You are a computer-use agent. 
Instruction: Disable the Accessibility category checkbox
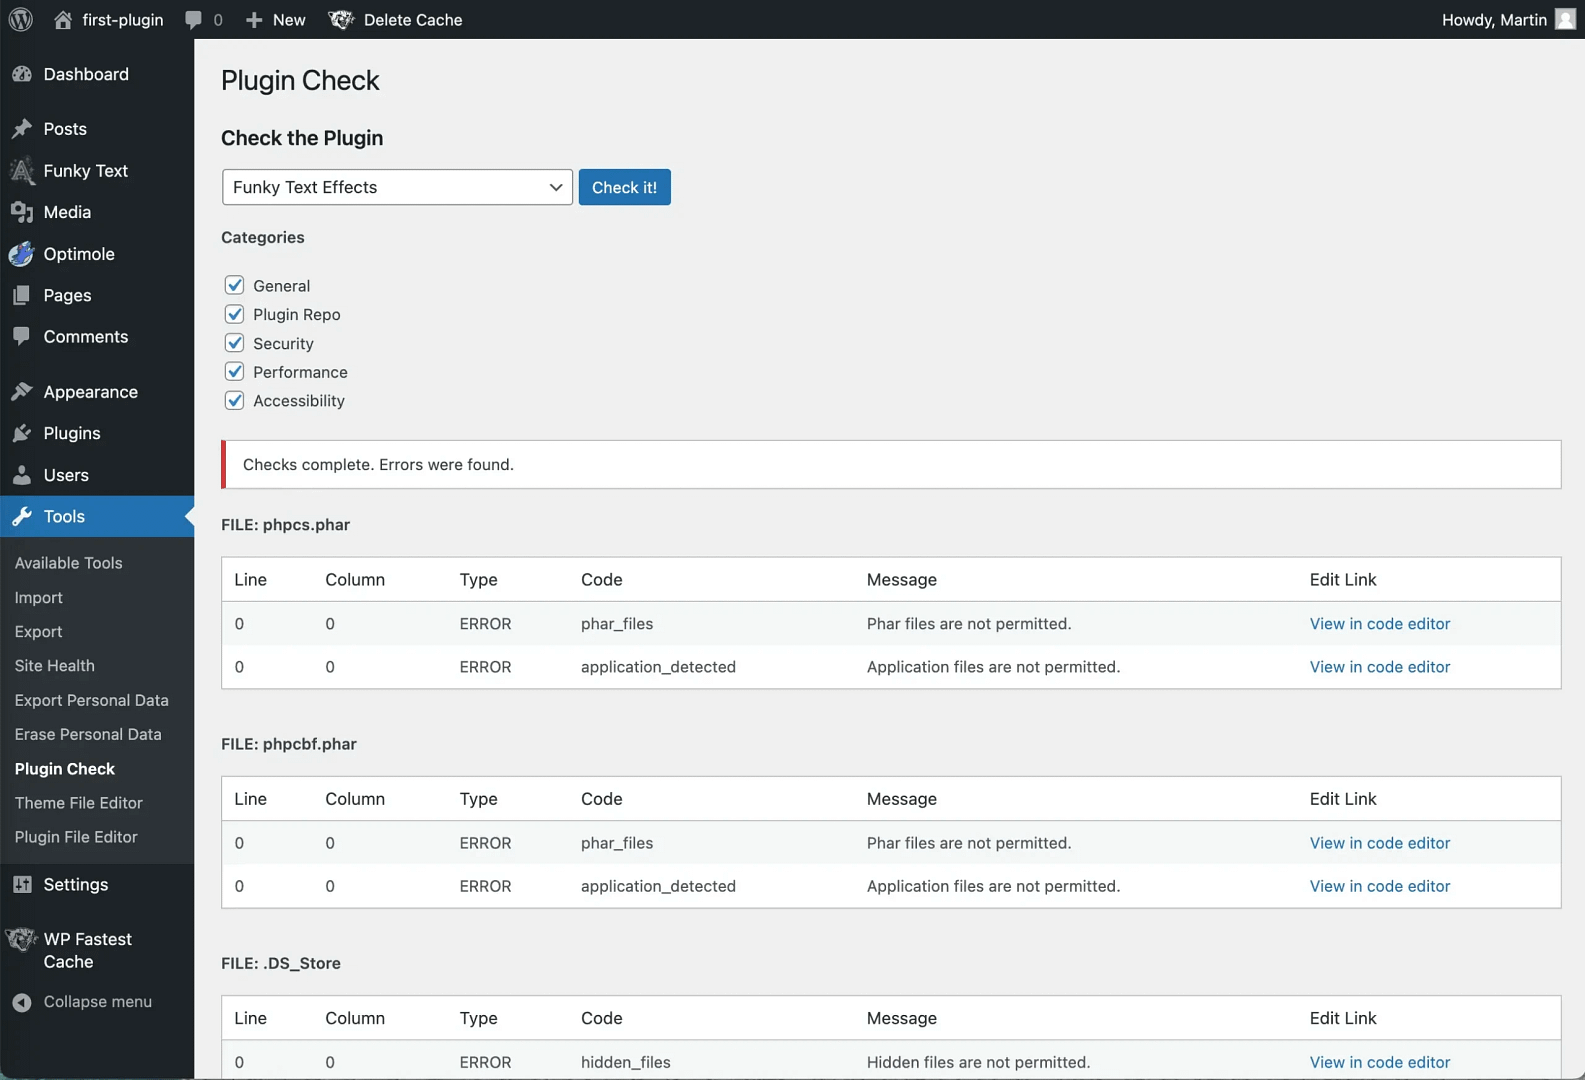(235, 401)
